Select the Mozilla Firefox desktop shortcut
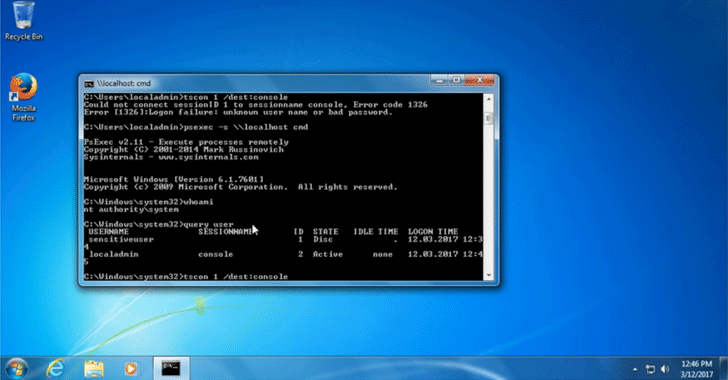Image resolution: width=728 pixels, height=380 pixels. (23, 97)
